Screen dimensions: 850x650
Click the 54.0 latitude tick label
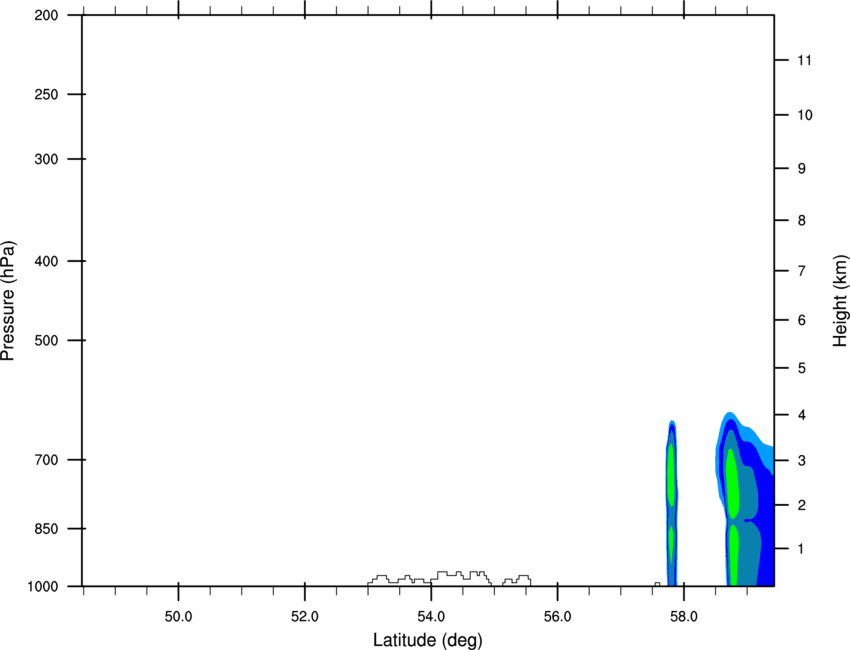431,617
